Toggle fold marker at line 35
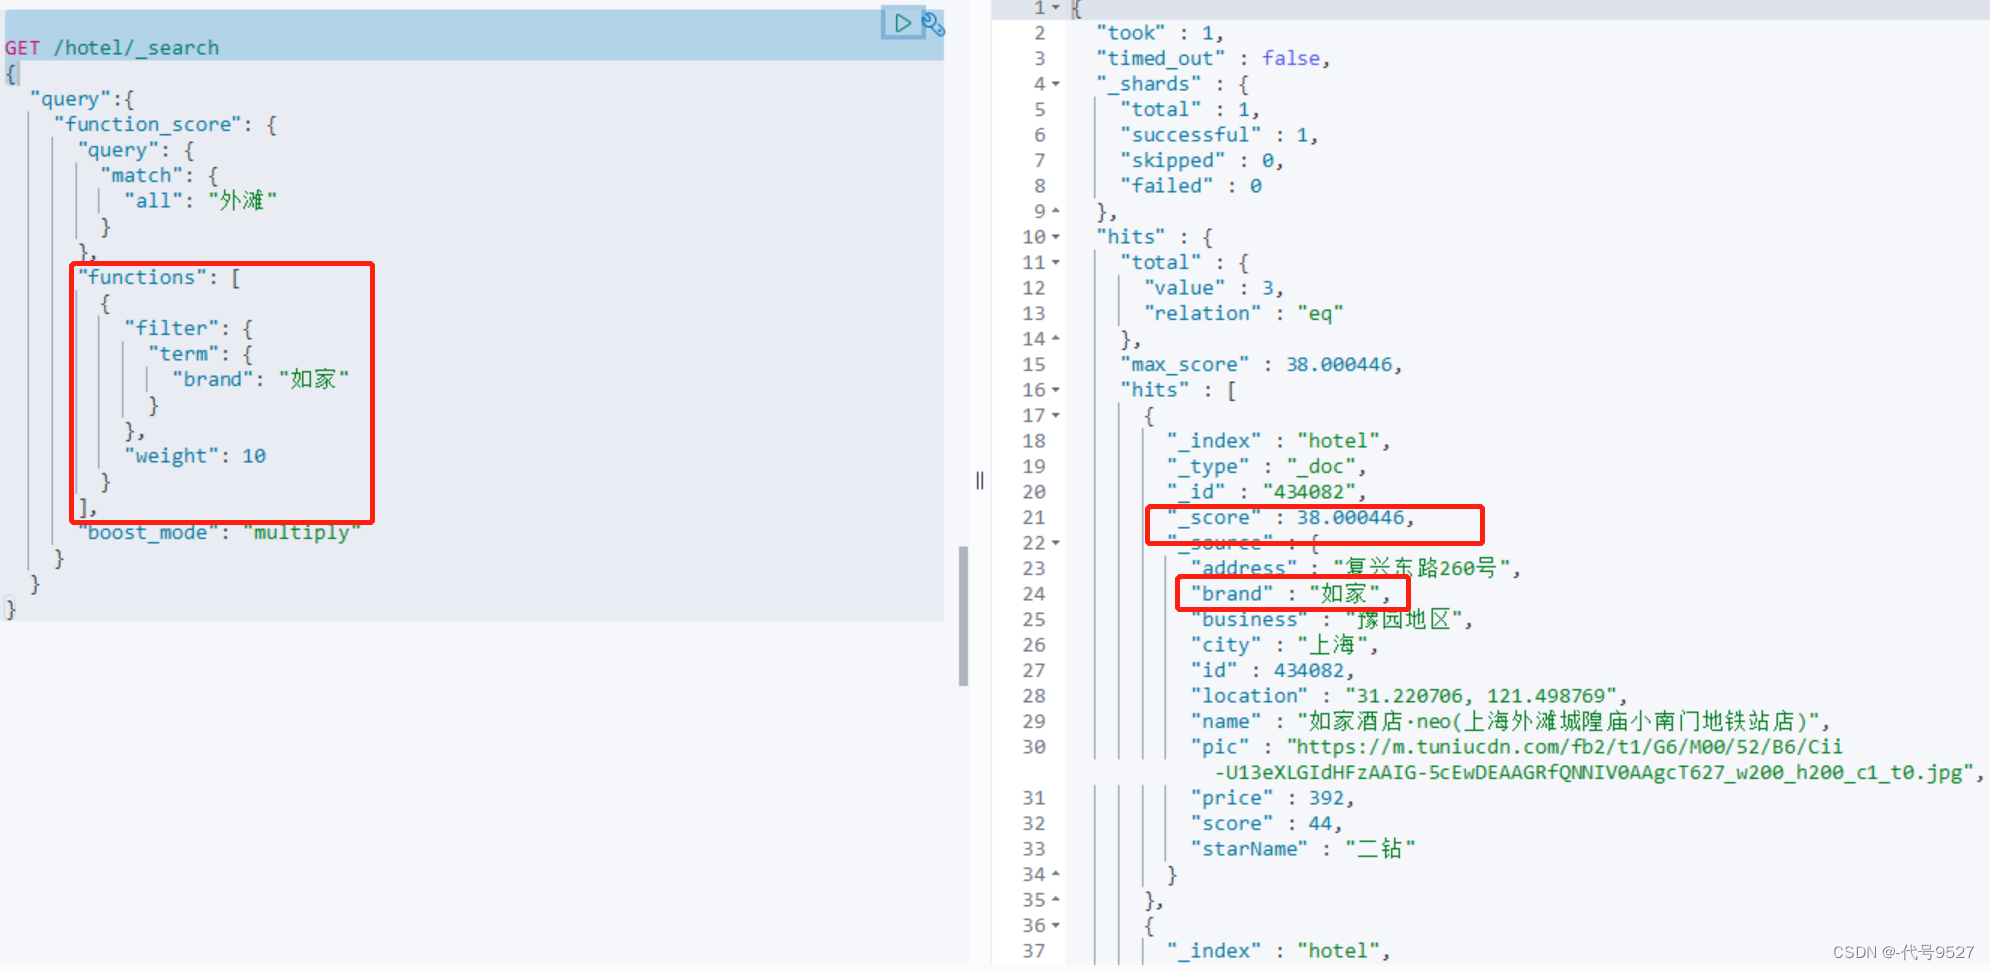1990x970 pixels. [1055, 900]
